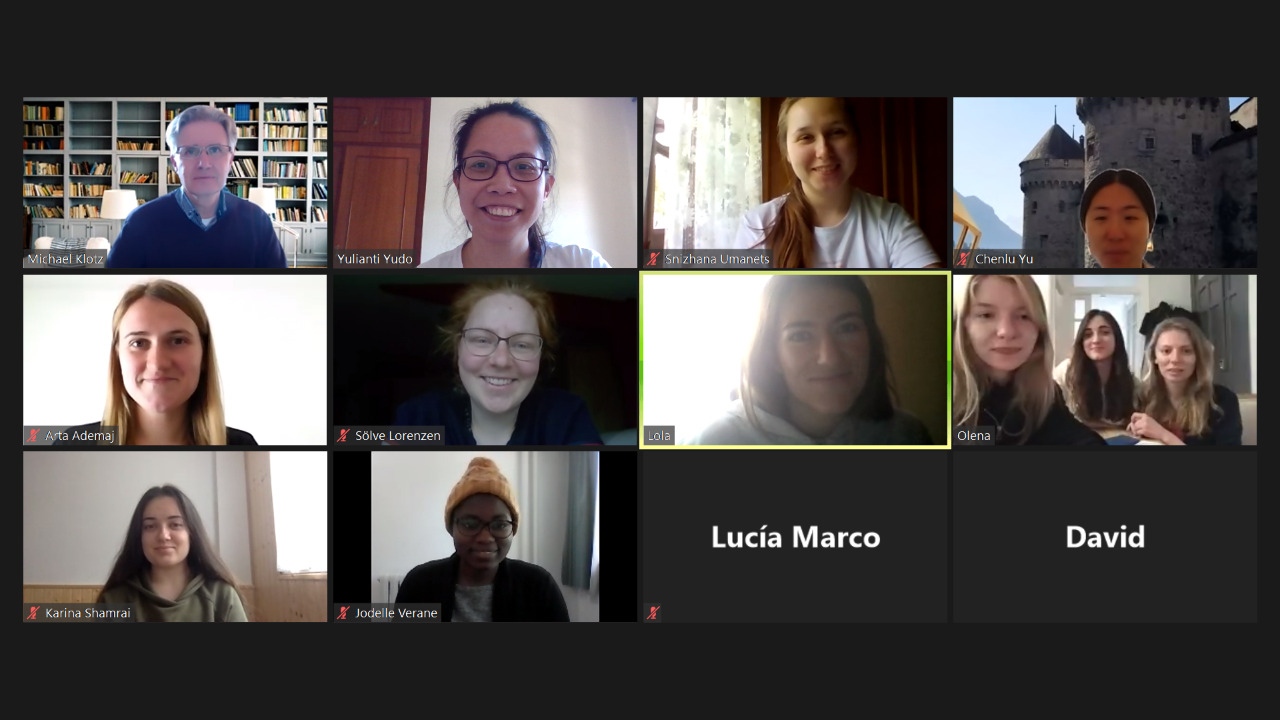Select Sölve Lorenzen's dark video tile

point(485,360)
